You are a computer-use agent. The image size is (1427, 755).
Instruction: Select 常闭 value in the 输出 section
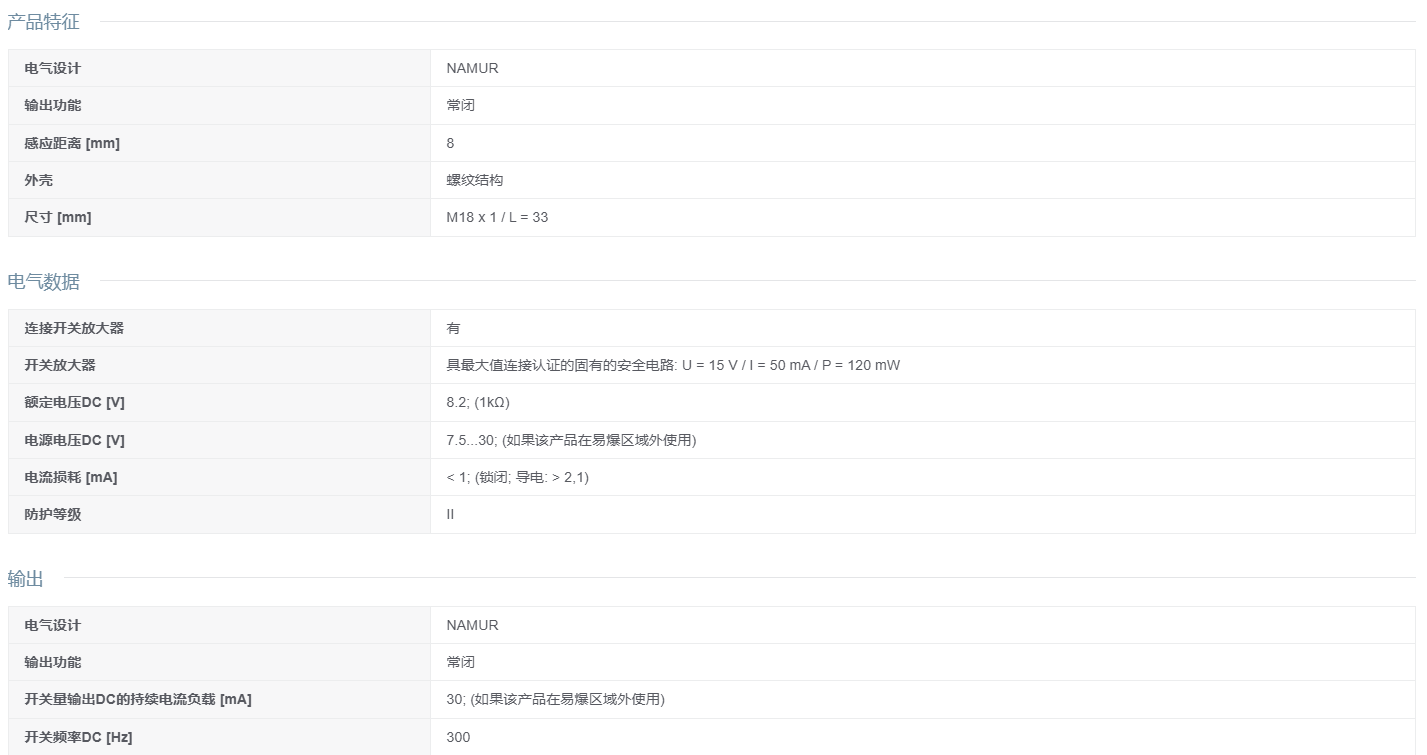pyautogui.click(x=461, y=662)
